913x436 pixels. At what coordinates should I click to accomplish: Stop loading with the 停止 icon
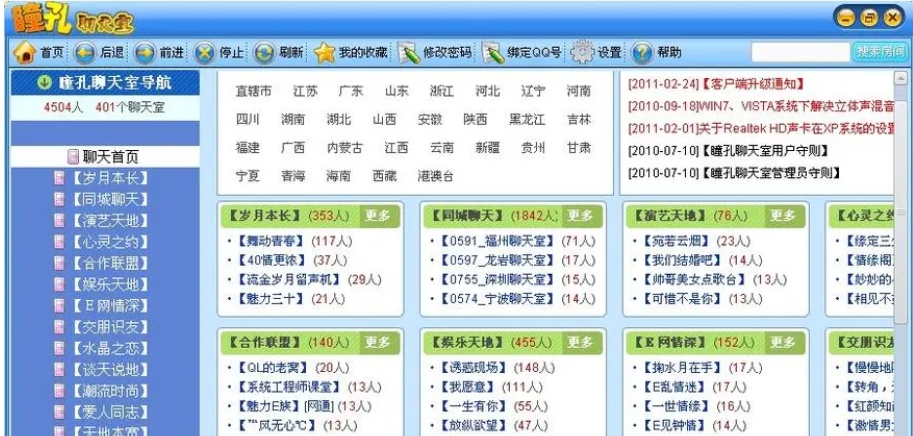click(x=204, y=53)
